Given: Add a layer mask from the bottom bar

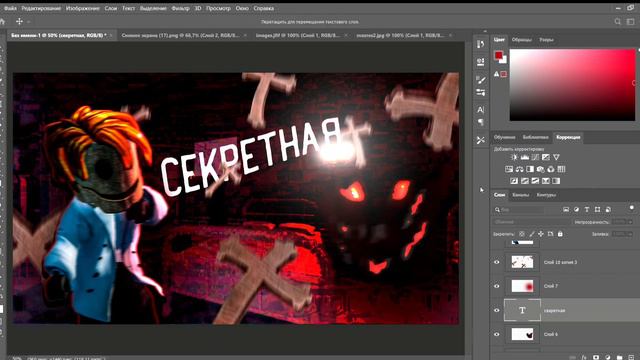Looking at the screenshot, I should click(596, 357).
